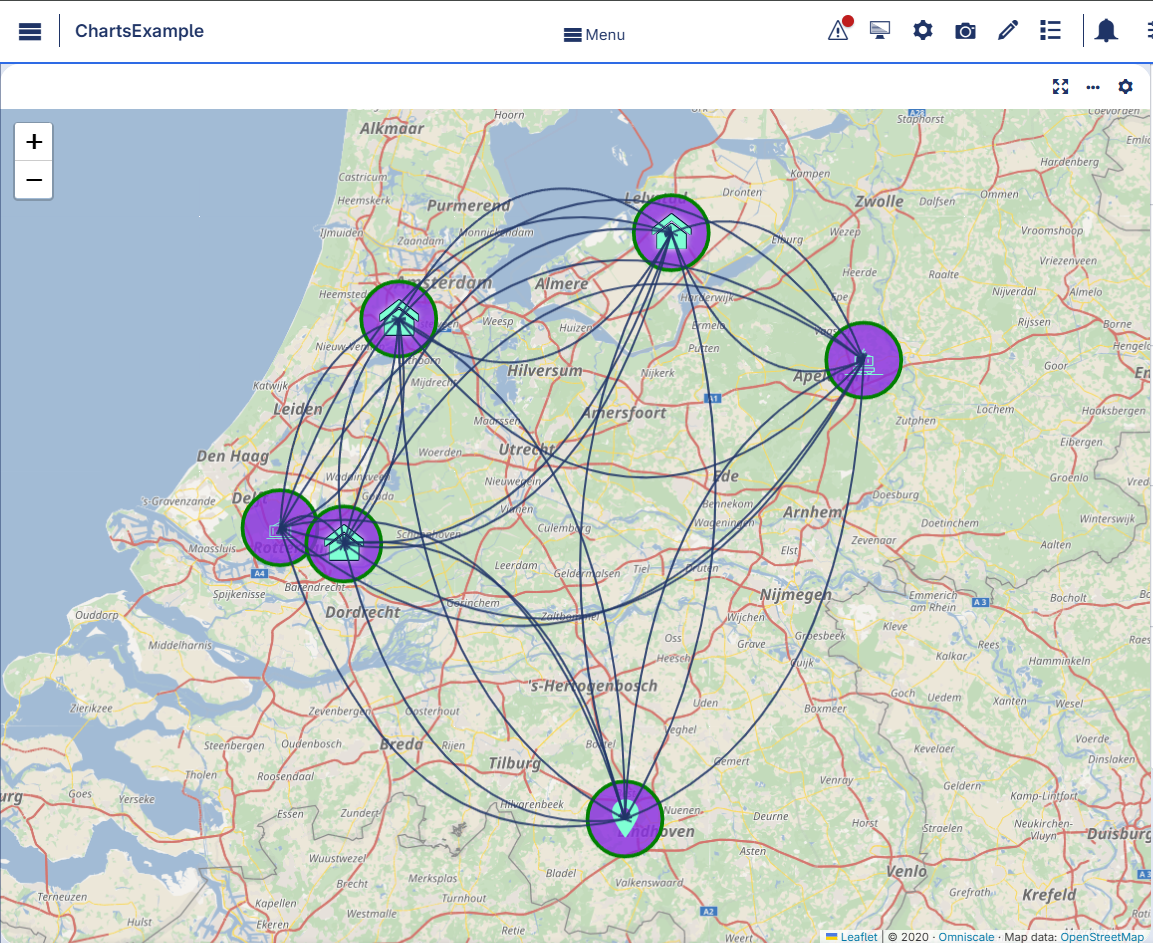Click the monitor display icon in the toolbar
The image size is (1153, 943).
click(879, 30)
